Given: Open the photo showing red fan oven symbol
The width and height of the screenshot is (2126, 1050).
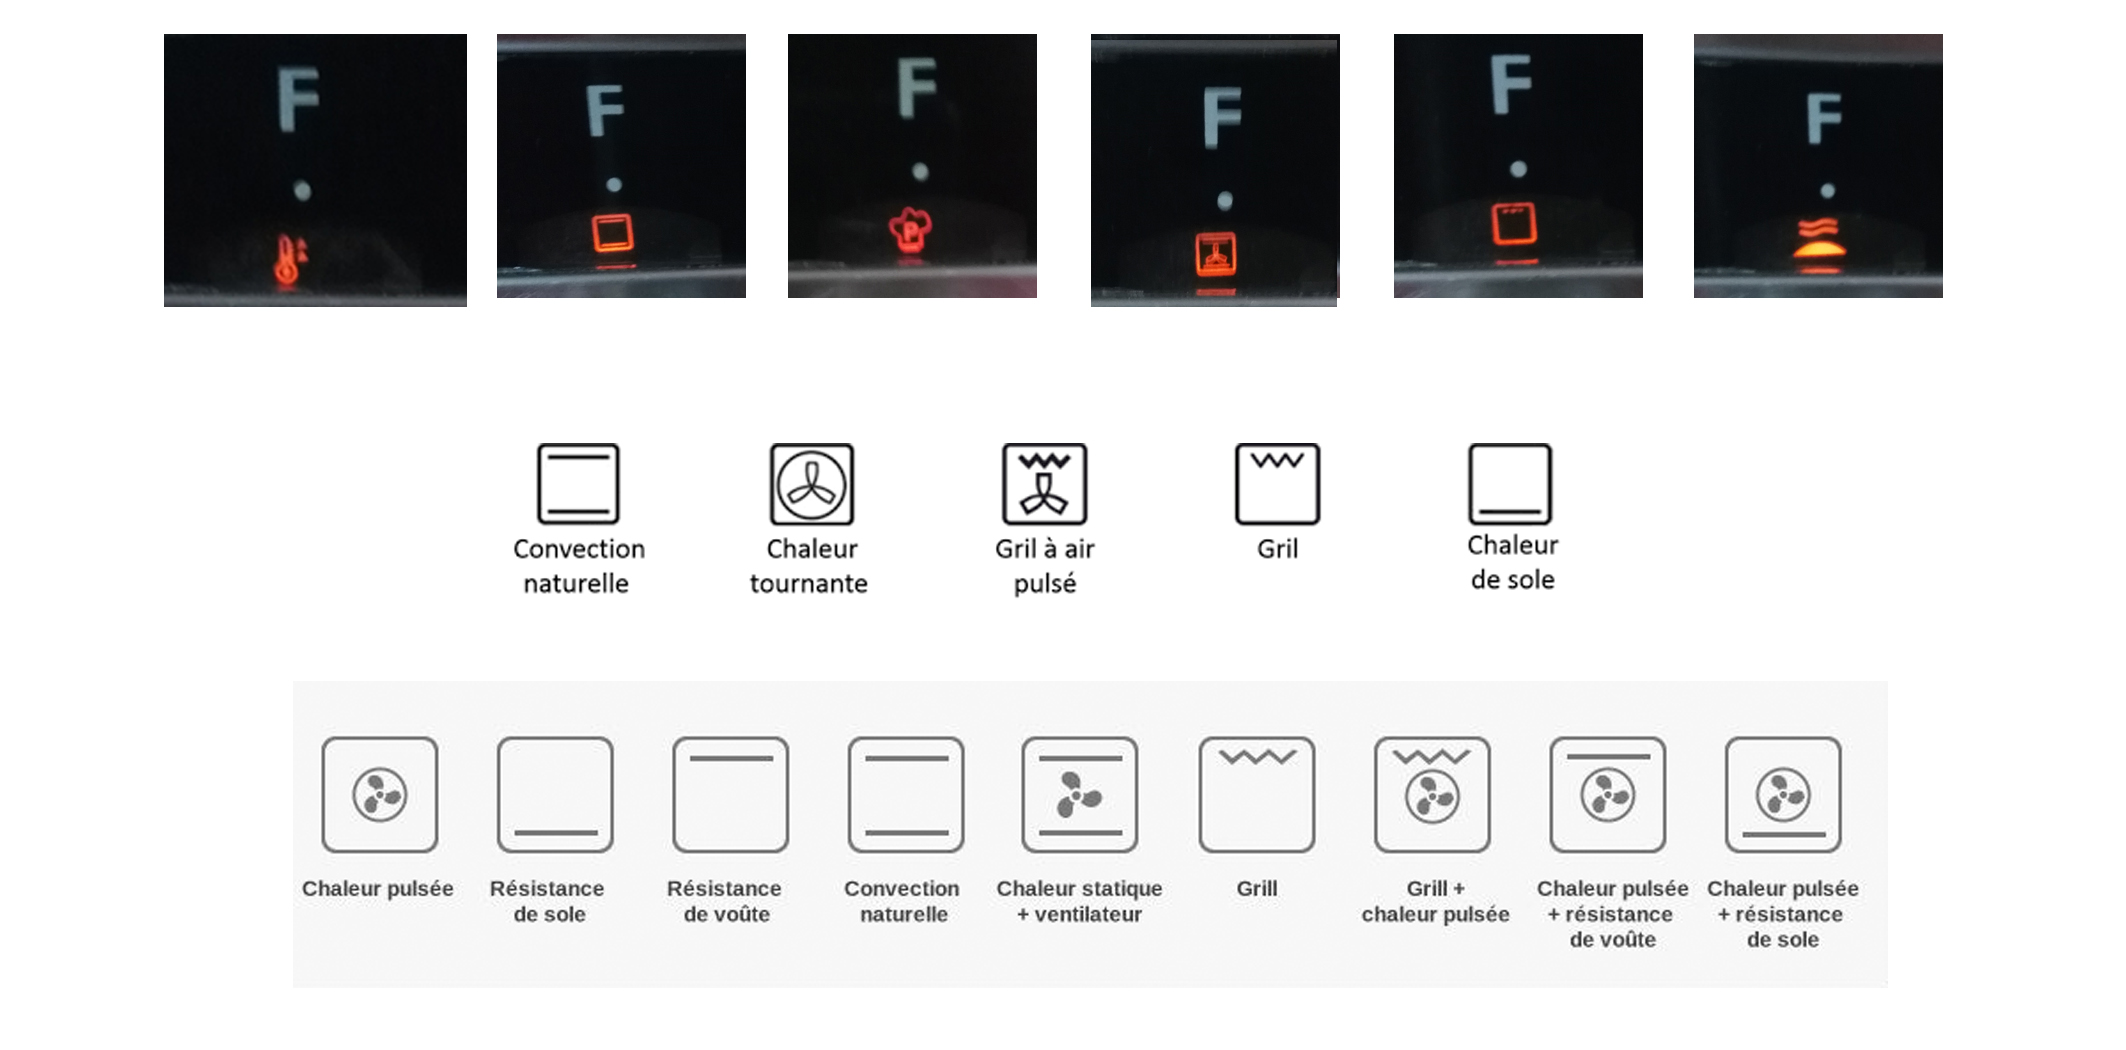Looking at the screenshot, I should 1215,170.
